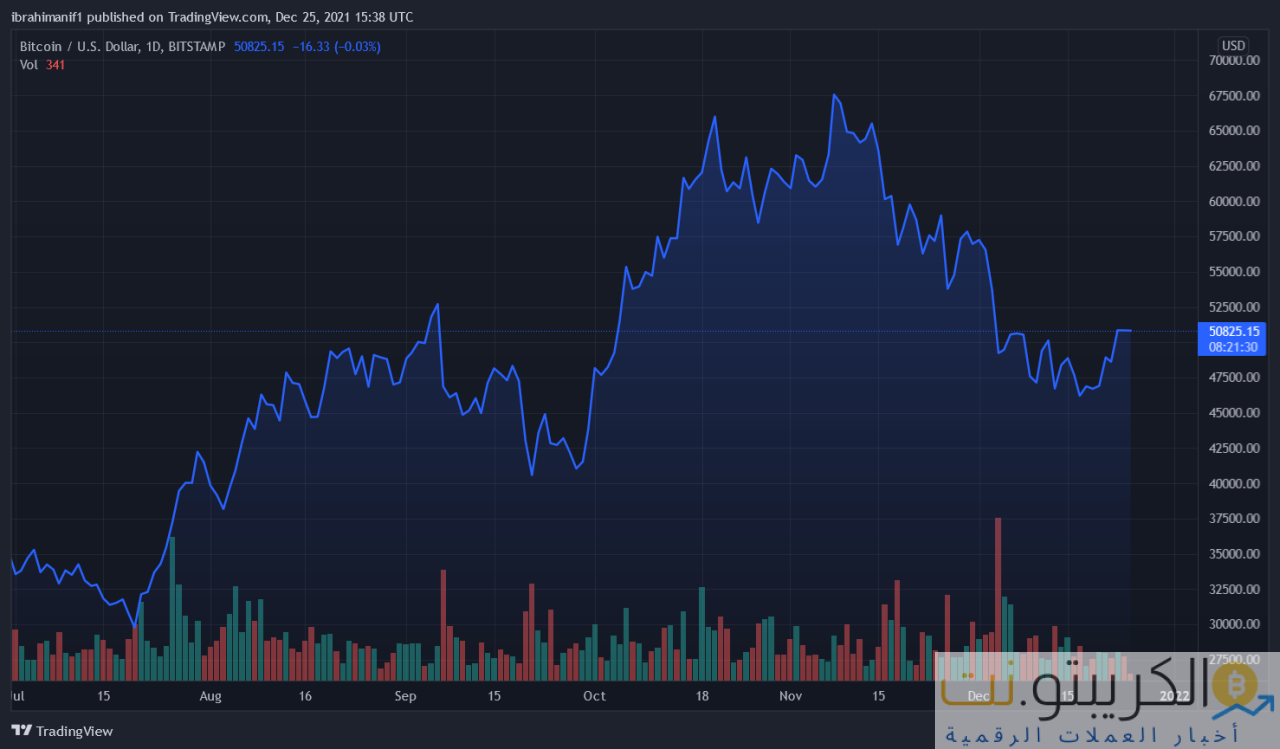
Task: Click the Sep label on the time axis
Action: click(x=404, y=696)
